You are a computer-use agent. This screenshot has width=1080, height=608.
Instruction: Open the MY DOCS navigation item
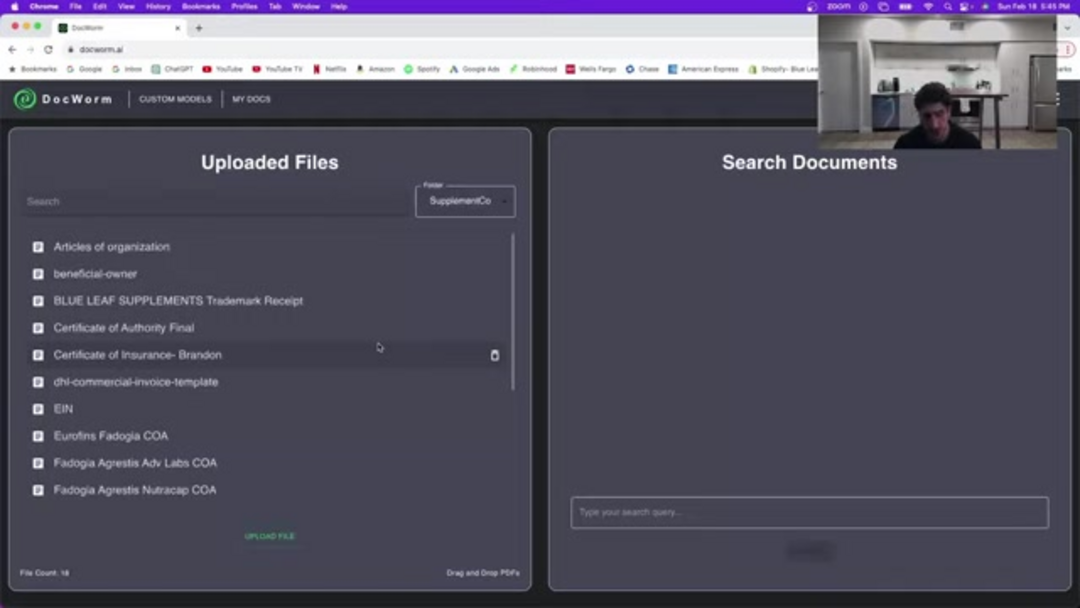(x=250, y=99)
